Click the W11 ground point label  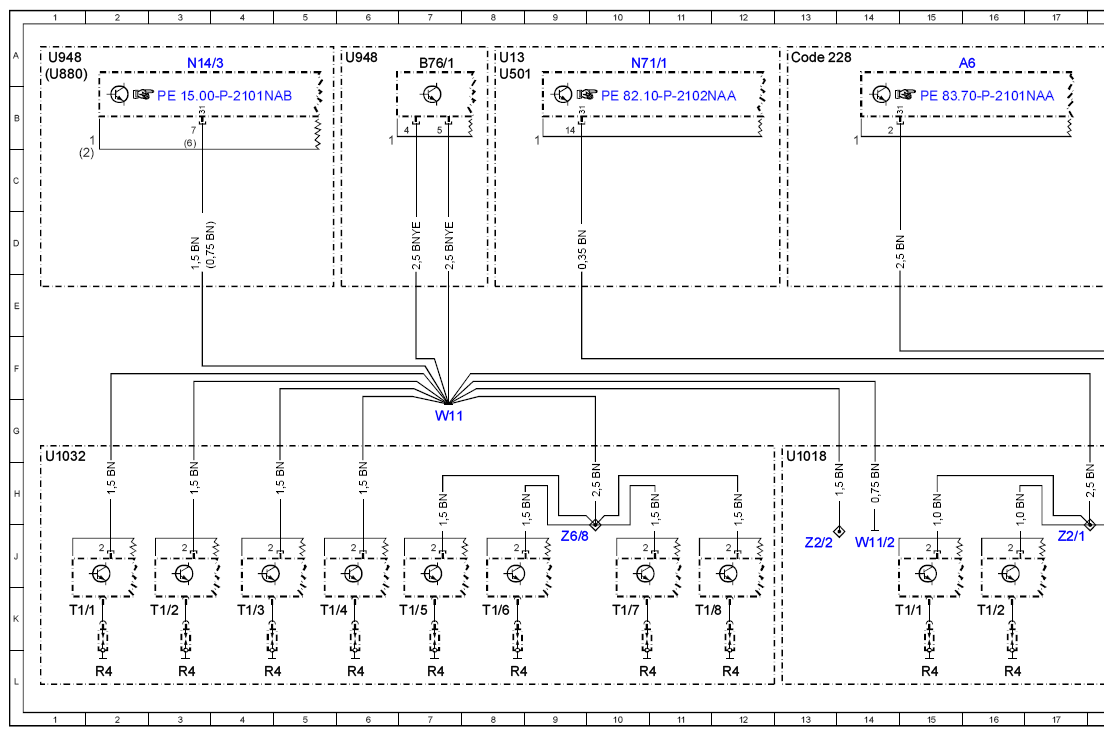(449, 416)
